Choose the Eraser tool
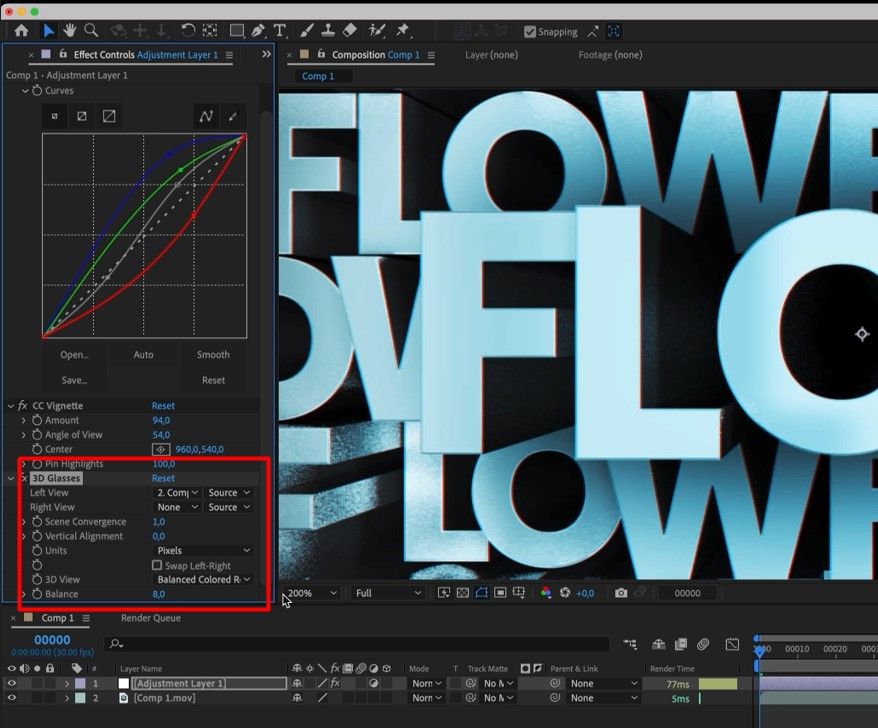Viewport: 878px width, 728px height. [x=349, y=31]
